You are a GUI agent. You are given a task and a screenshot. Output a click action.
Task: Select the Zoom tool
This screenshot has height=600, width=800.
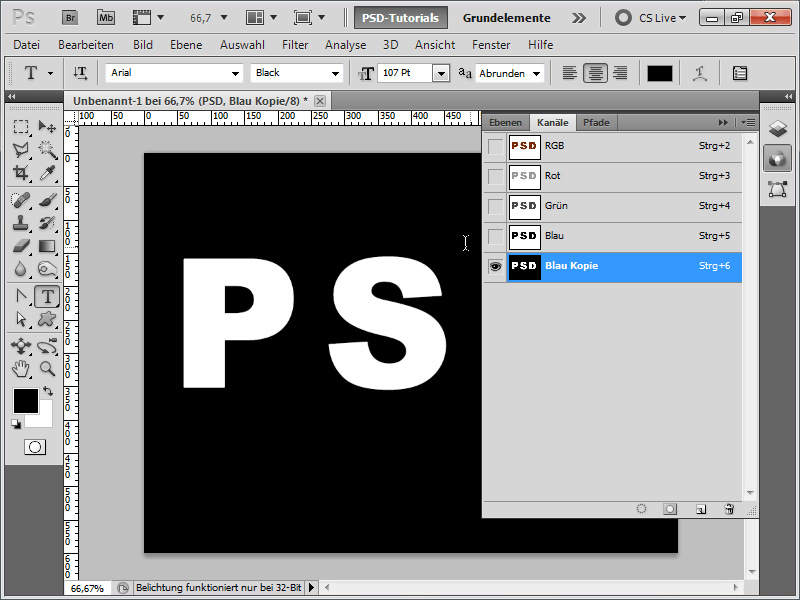point(47,368)
